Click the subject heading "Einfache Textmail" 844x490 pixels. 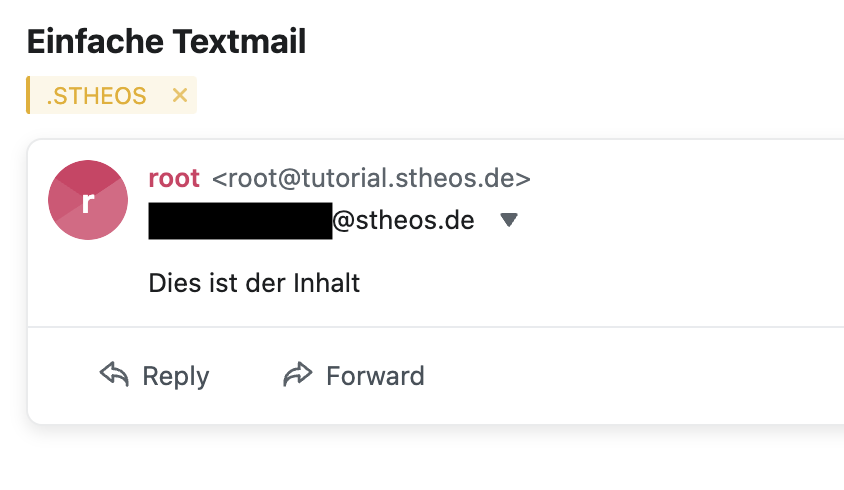click(x=166, y=42)
